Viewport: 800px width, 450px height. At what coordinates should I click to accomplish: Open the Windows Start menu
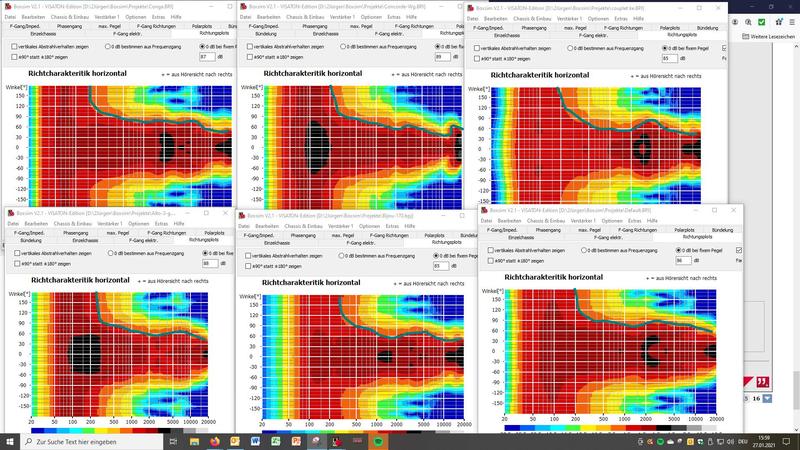click(10, 441)
